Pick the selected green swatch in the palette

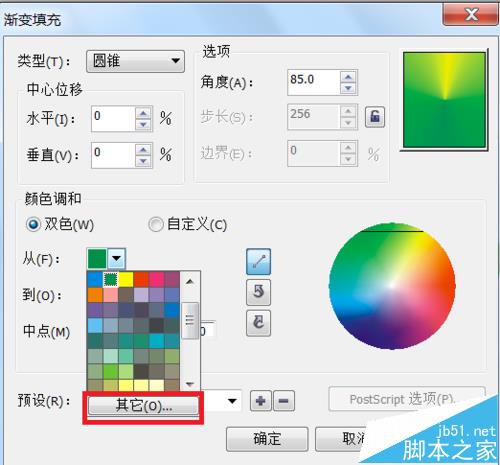click(x=110, y=279)
